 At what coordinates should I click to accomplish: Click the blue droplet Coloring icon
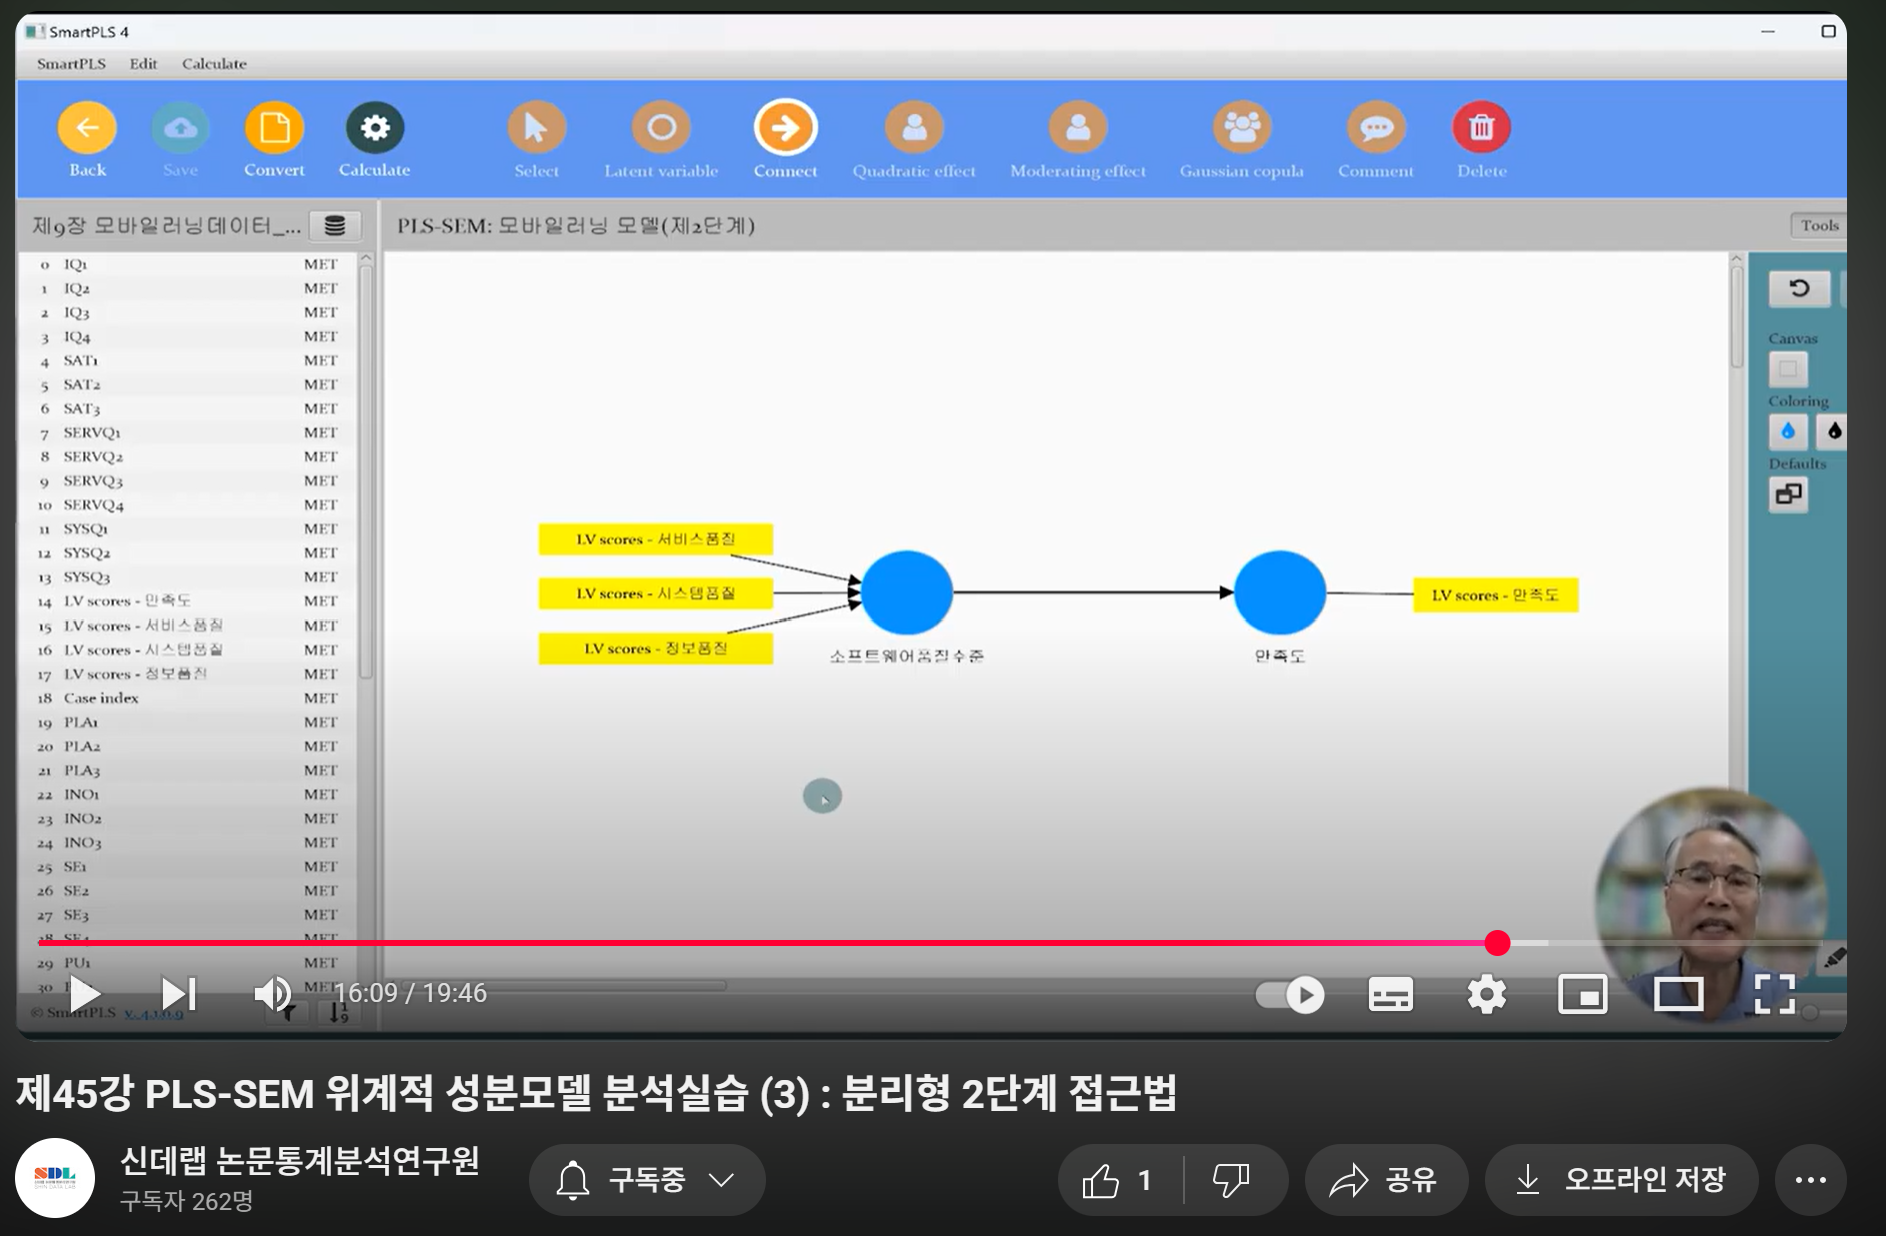coord(1788,431)
